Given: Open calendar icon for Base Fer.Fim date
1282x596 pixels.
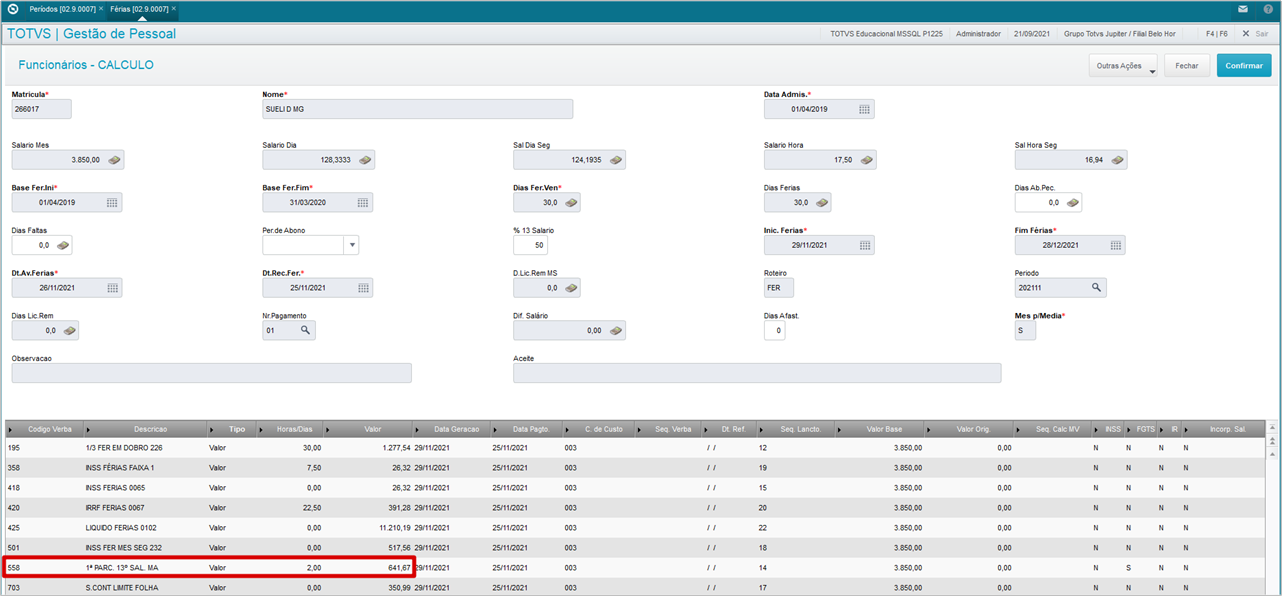Looking at the screenshot, I should point(363,202).
